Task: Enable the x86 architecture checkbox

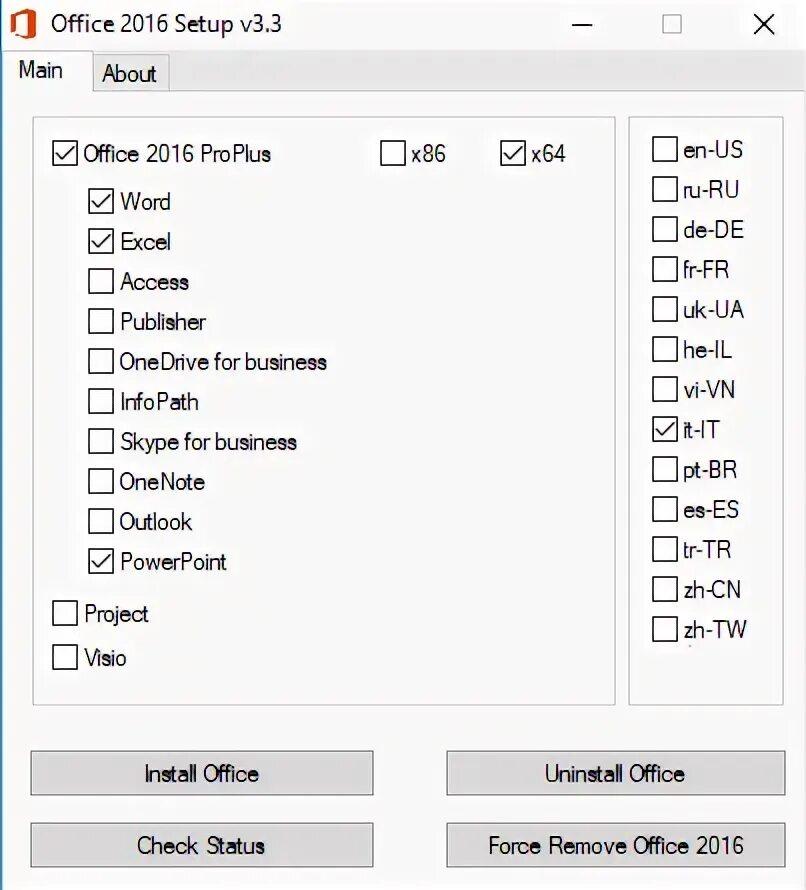Action: (x=393, y=154)
